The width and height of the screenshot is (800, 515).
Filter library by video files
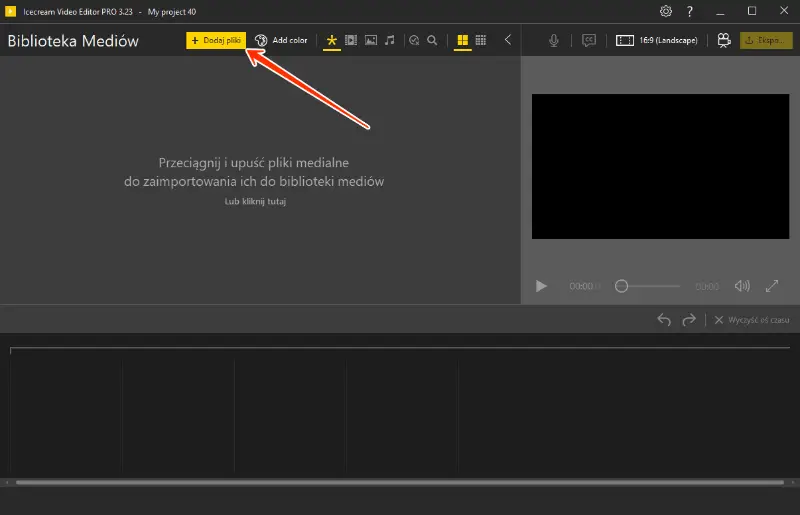pyautogui.click(x=351, y=40)
